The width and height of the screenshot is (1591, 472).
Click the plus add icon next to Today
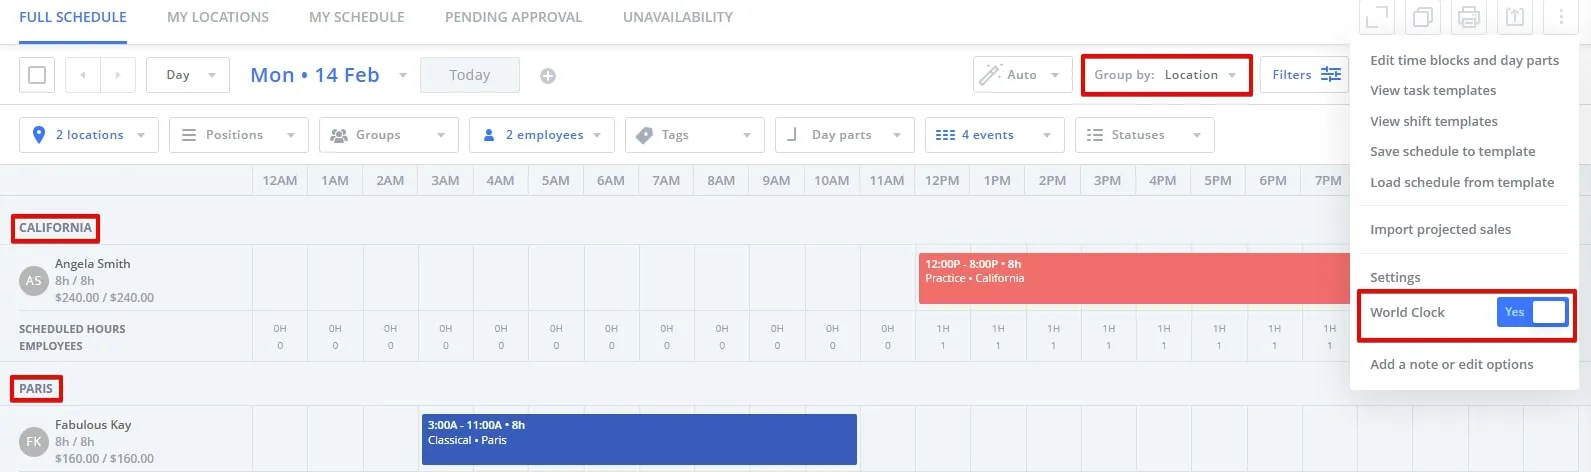548,76
